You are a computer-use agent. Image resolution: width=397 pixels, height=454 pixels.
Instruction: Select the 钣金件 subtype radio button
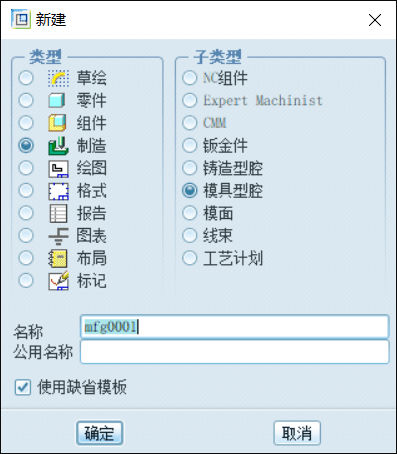point(190,145)
